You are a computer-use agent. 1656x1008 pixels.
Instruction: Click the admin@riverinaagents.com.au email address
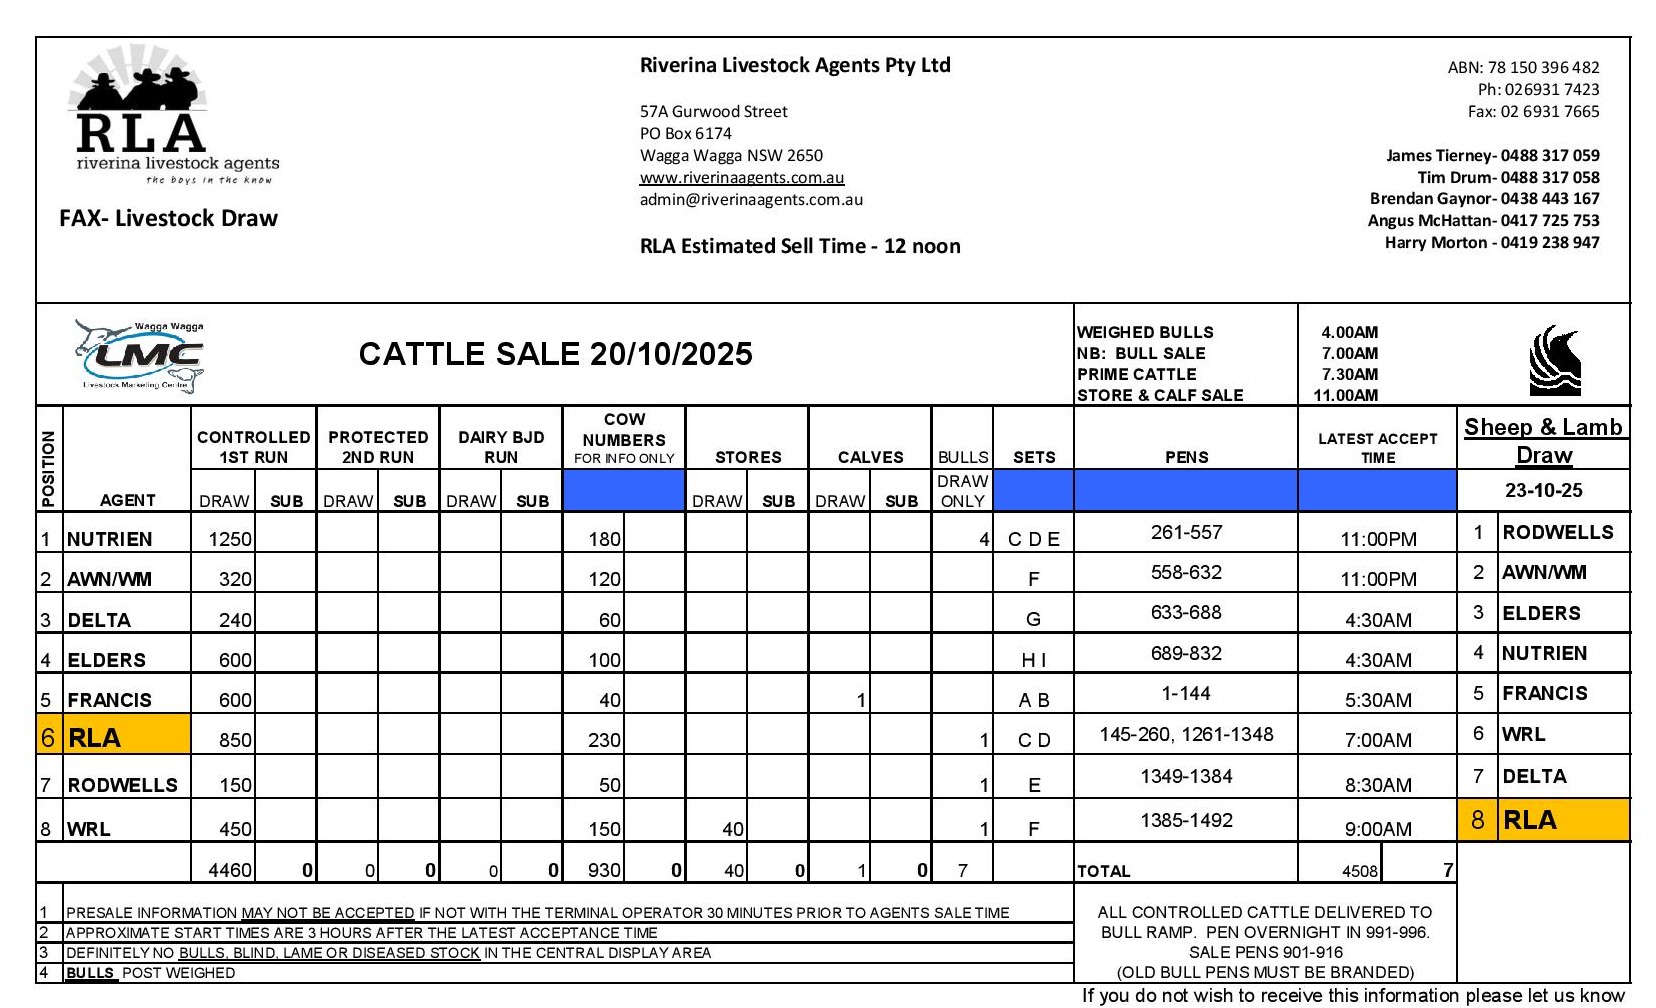750,200
